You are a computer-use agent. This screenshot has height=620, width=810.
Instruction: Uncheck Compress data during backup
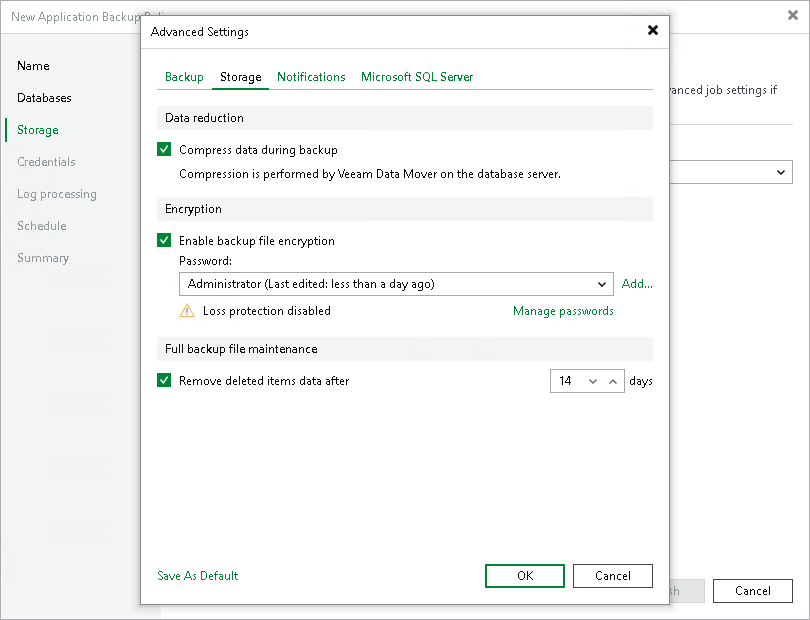coord(165,148)
